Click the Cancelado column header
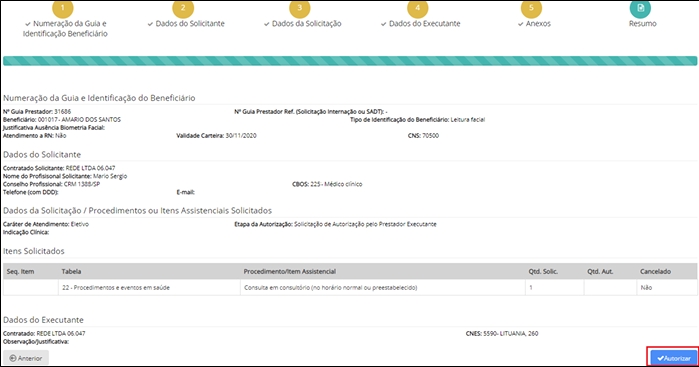 (655, 271)
